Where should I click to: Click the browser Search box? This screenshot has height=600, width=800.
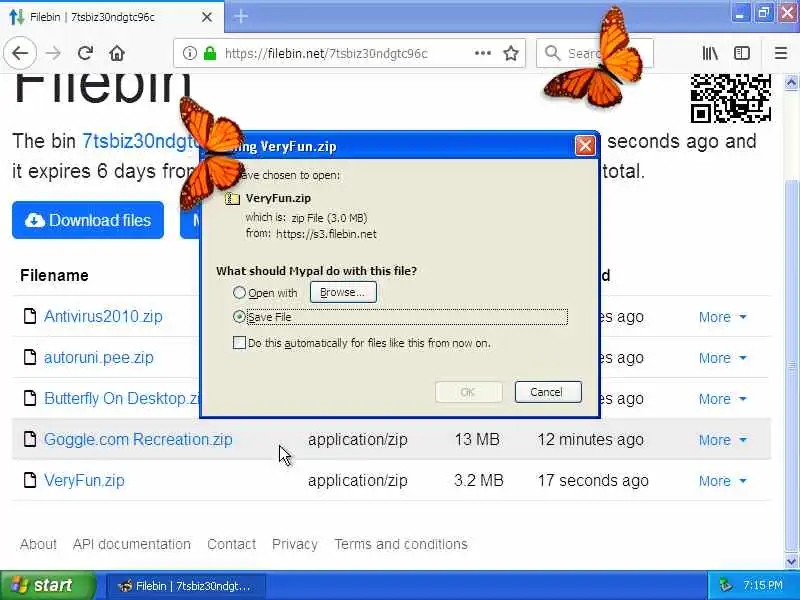tap(595, 53)
